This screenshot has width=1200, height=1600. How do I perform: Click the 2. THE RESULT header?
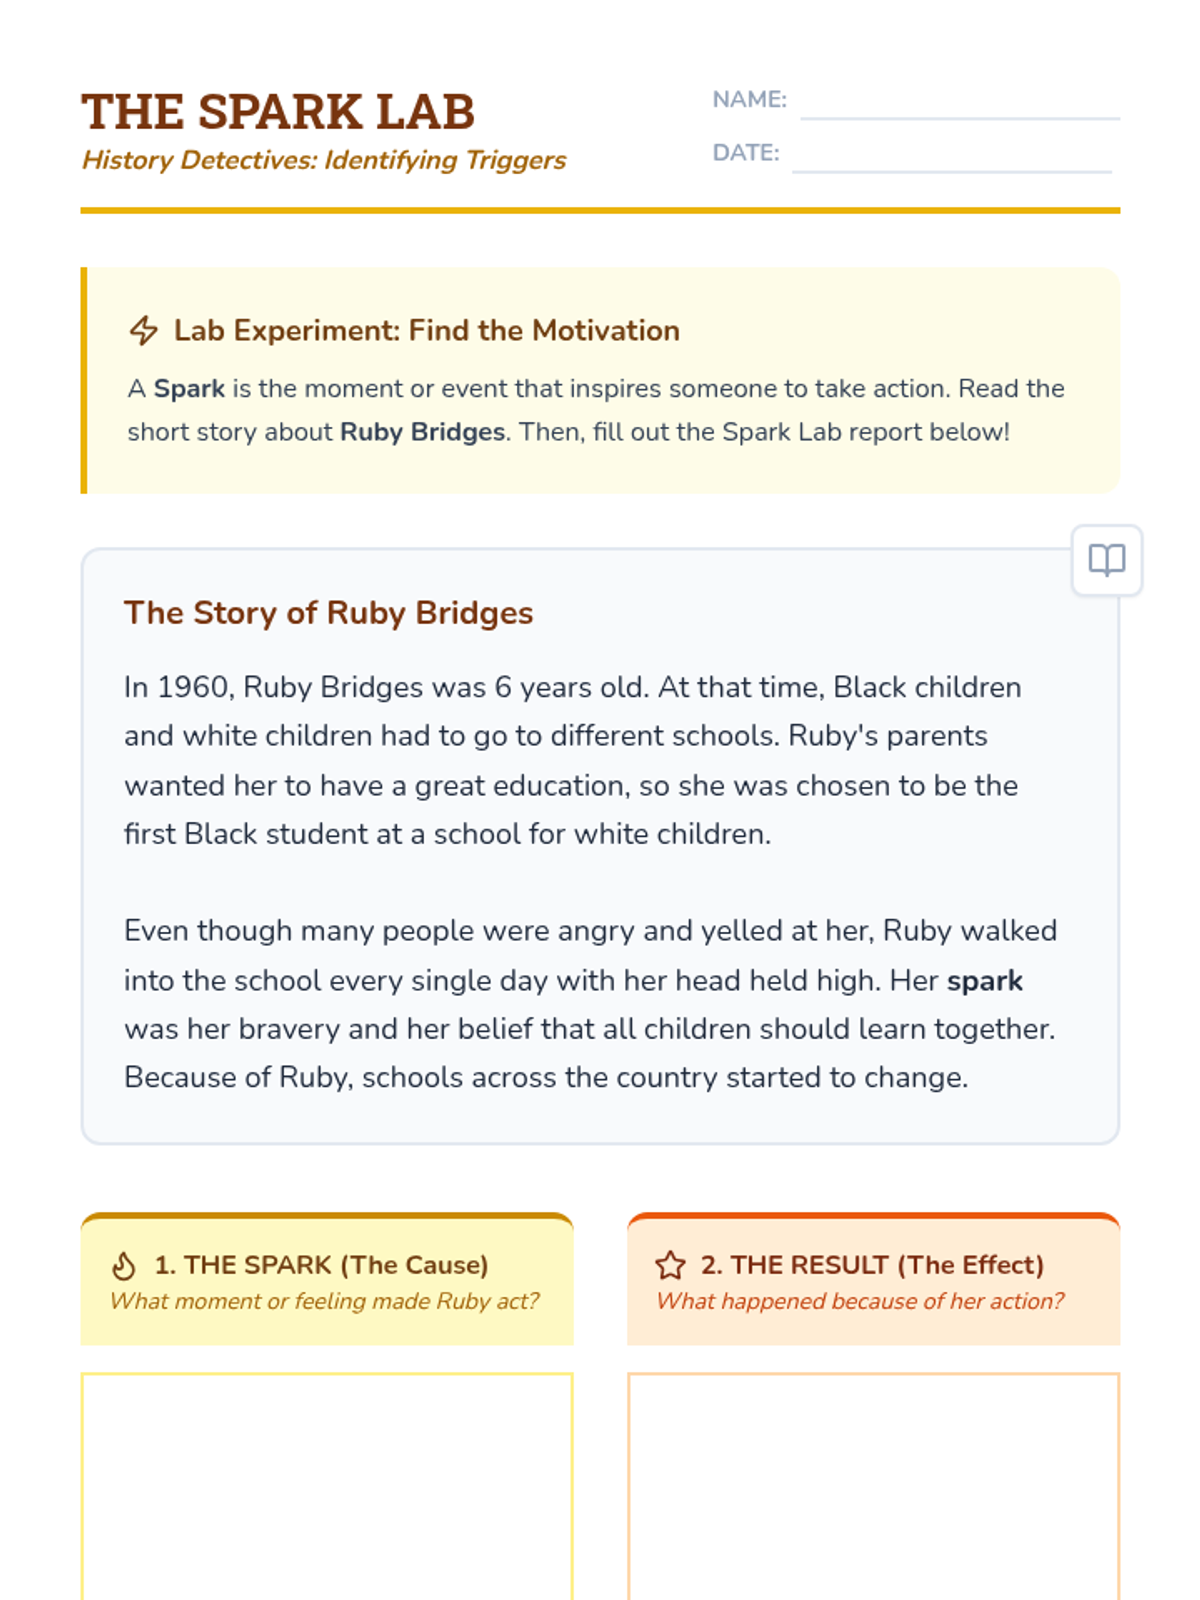(871, 1265)
